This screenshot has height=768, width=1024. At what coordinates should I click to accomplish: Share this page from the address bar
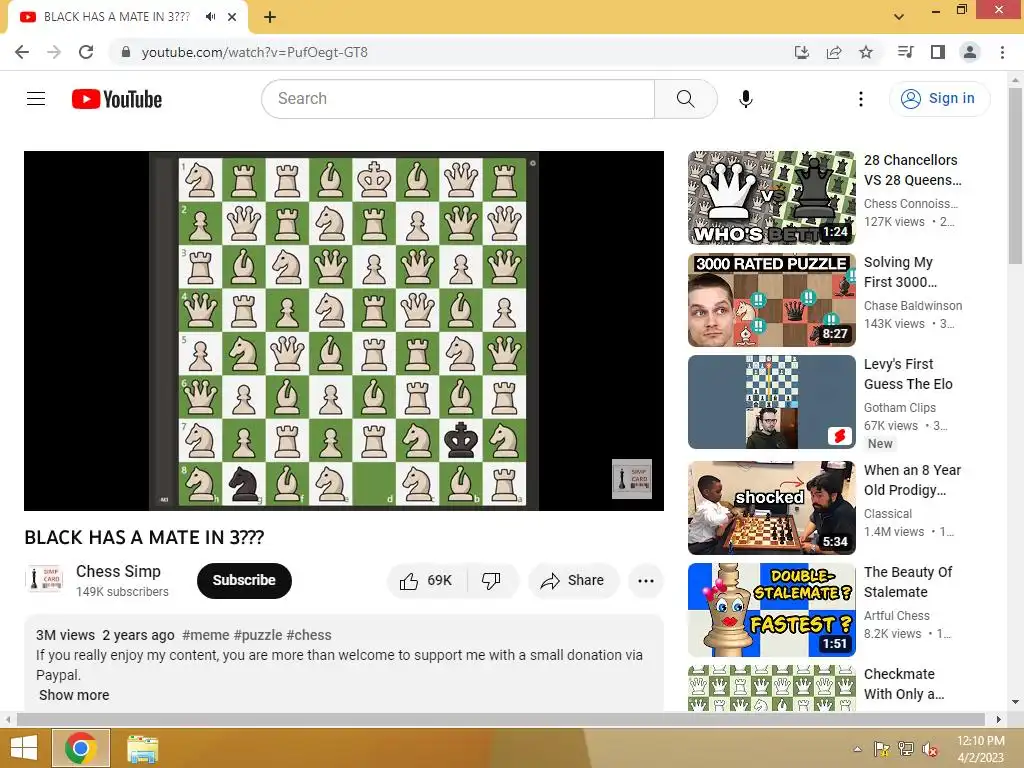[x=834, y=52]
